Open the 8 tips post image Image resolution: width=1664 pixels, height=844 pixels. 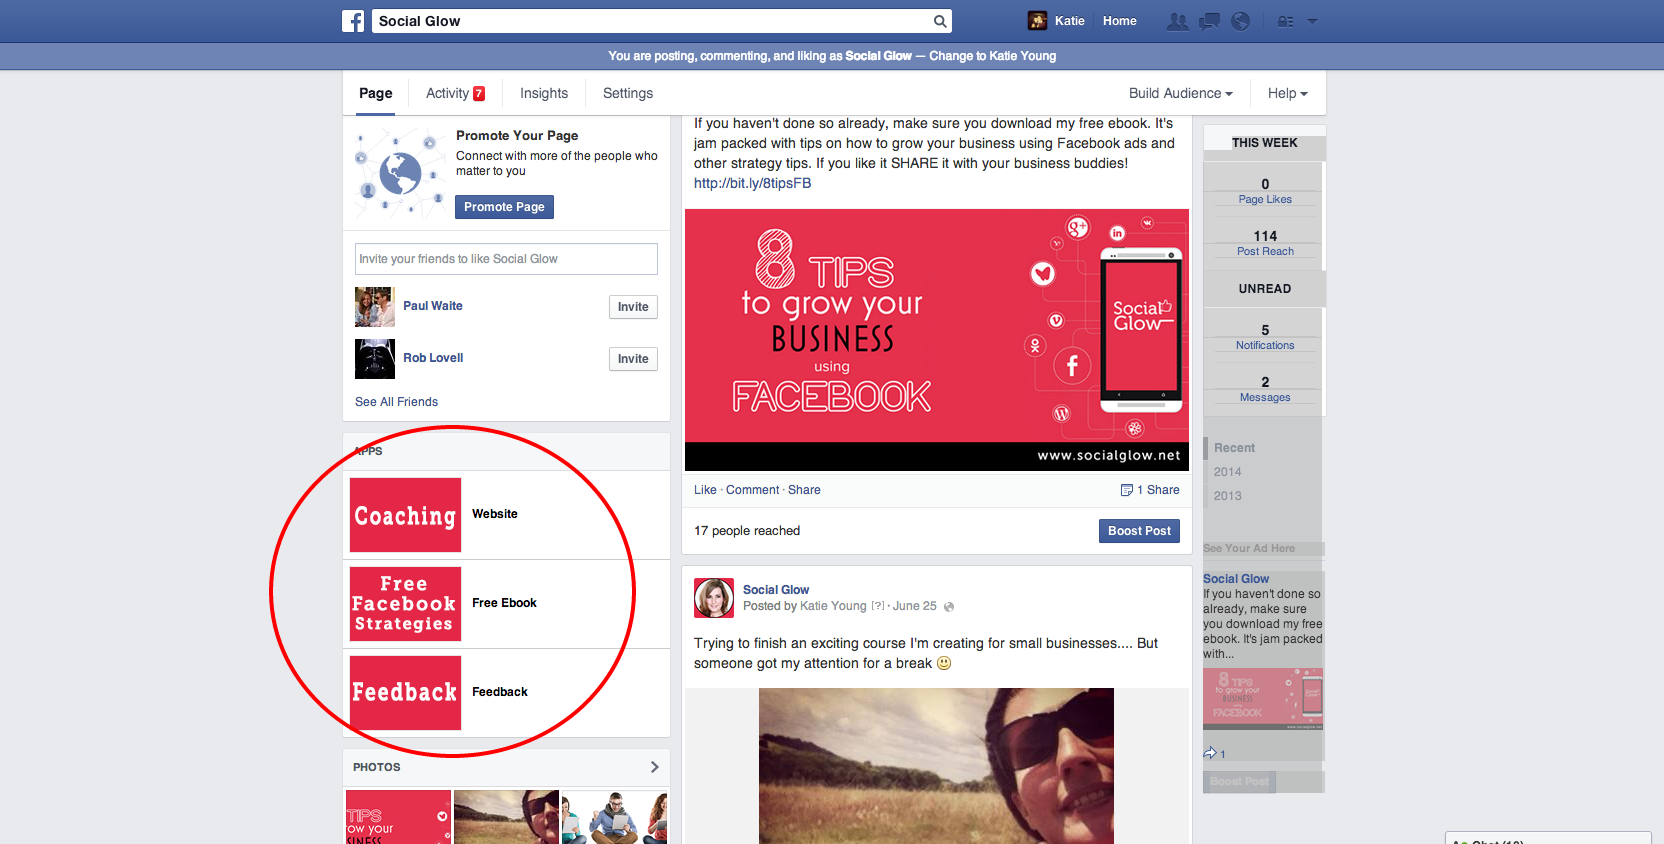pyautogui.click(x=937, y=340)
